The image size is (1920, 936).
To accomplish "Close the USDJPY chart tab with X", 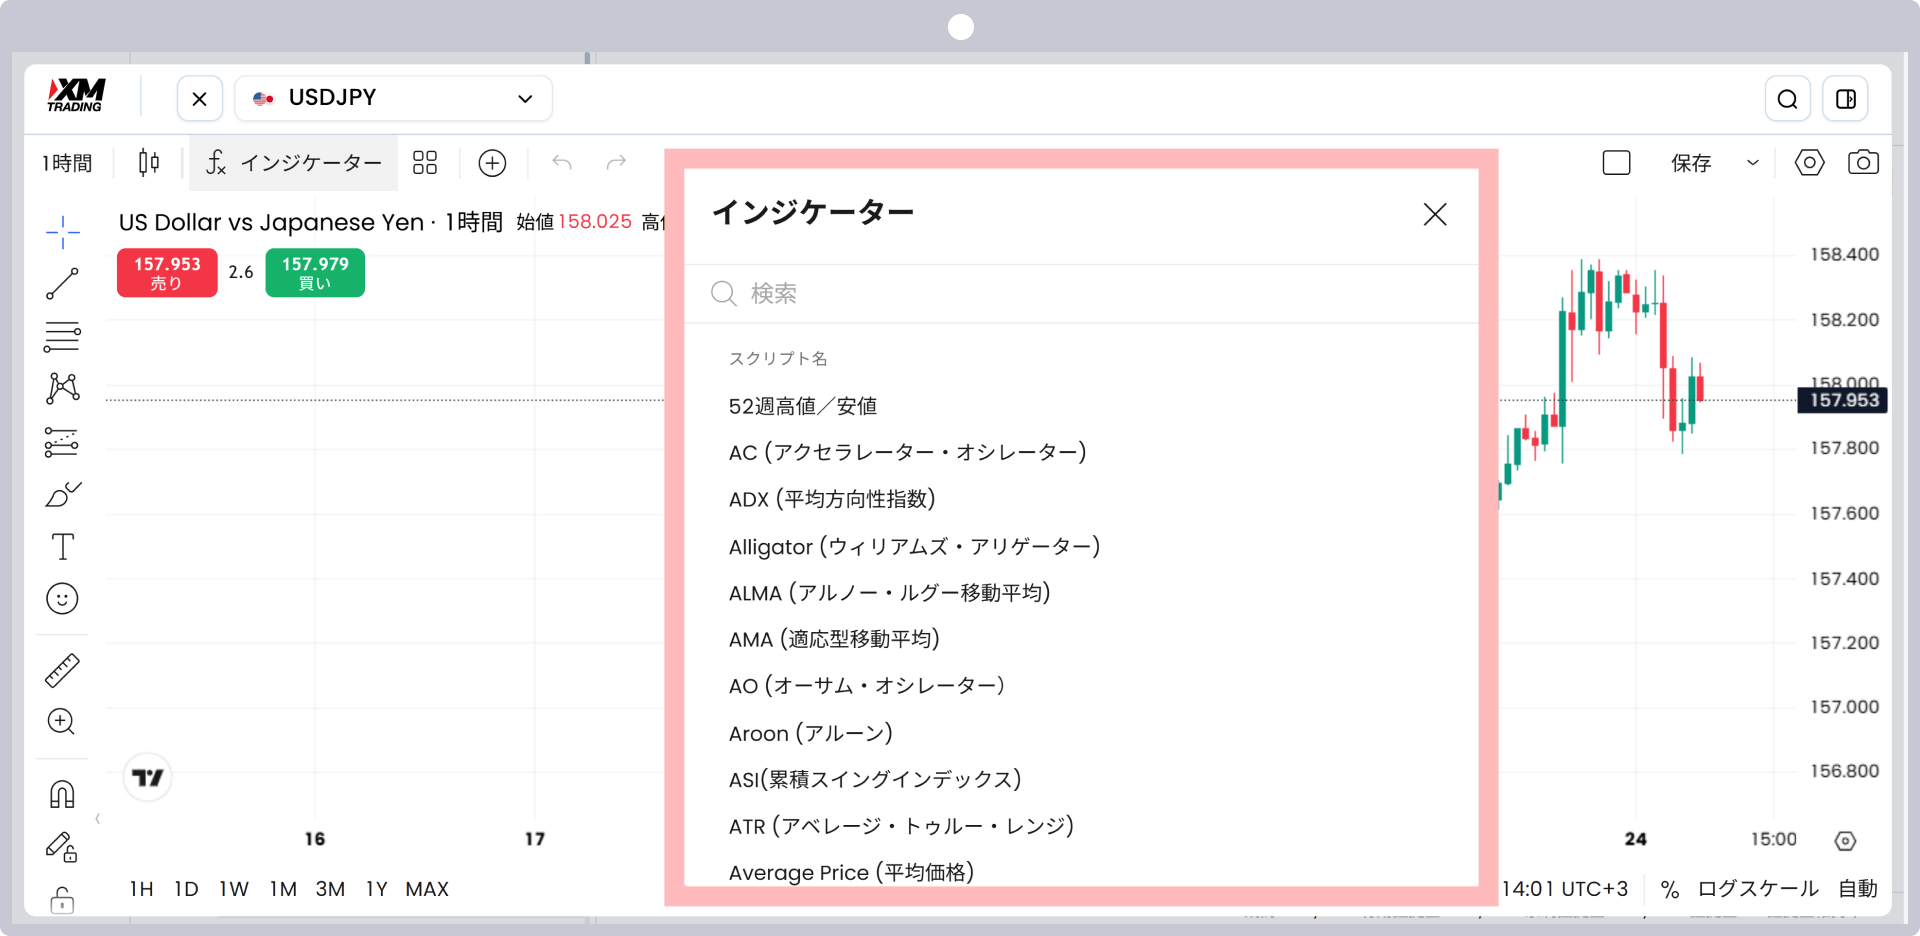I will (x=199, y=99).
